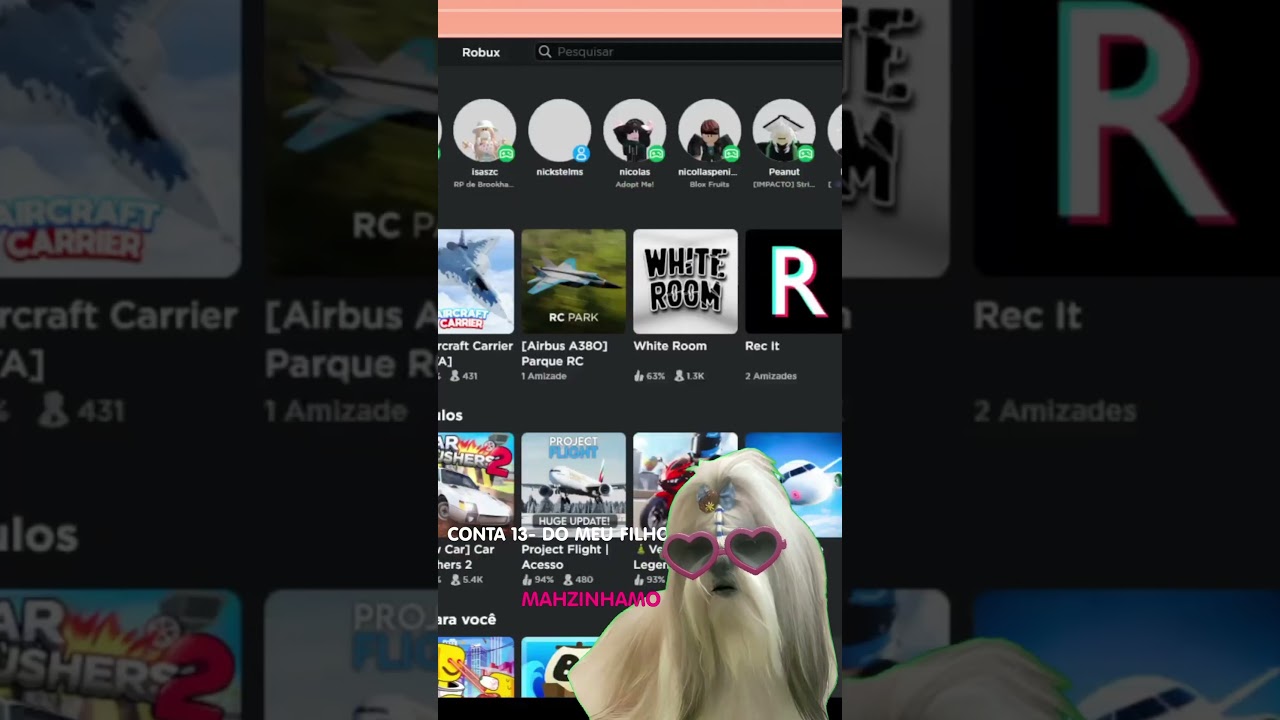1280x720 pixels.
Task: Click in-game status badge on isaszc
Action: pyautogui.click(x=506, y=154)
